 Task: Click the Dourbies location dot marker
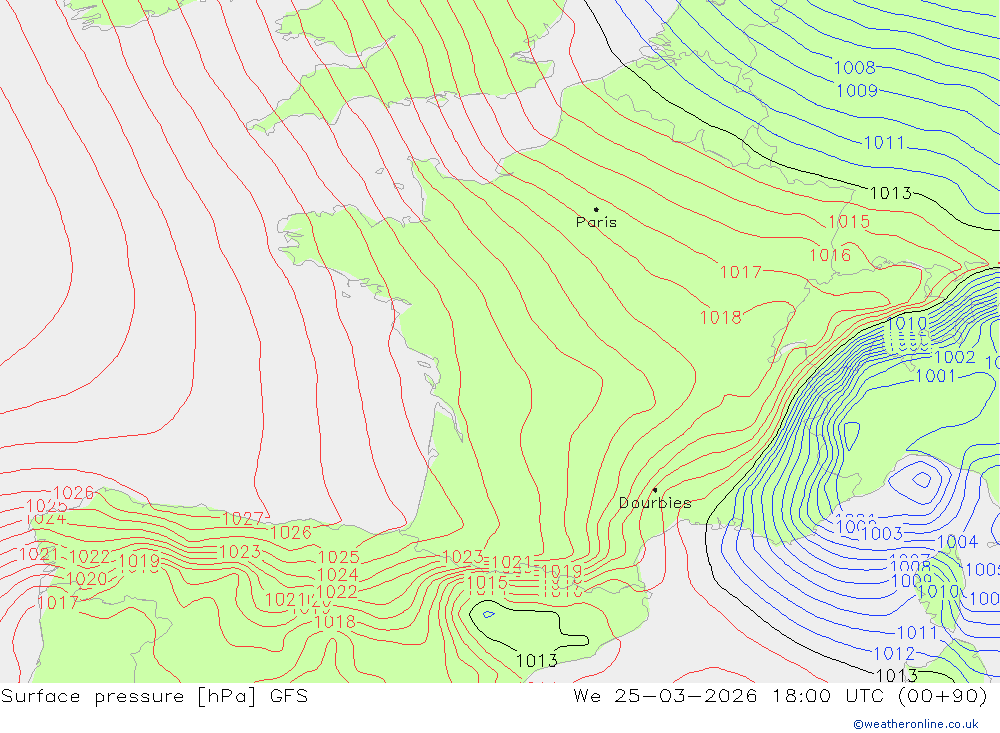pyautogui.click(x=655, y=490)
